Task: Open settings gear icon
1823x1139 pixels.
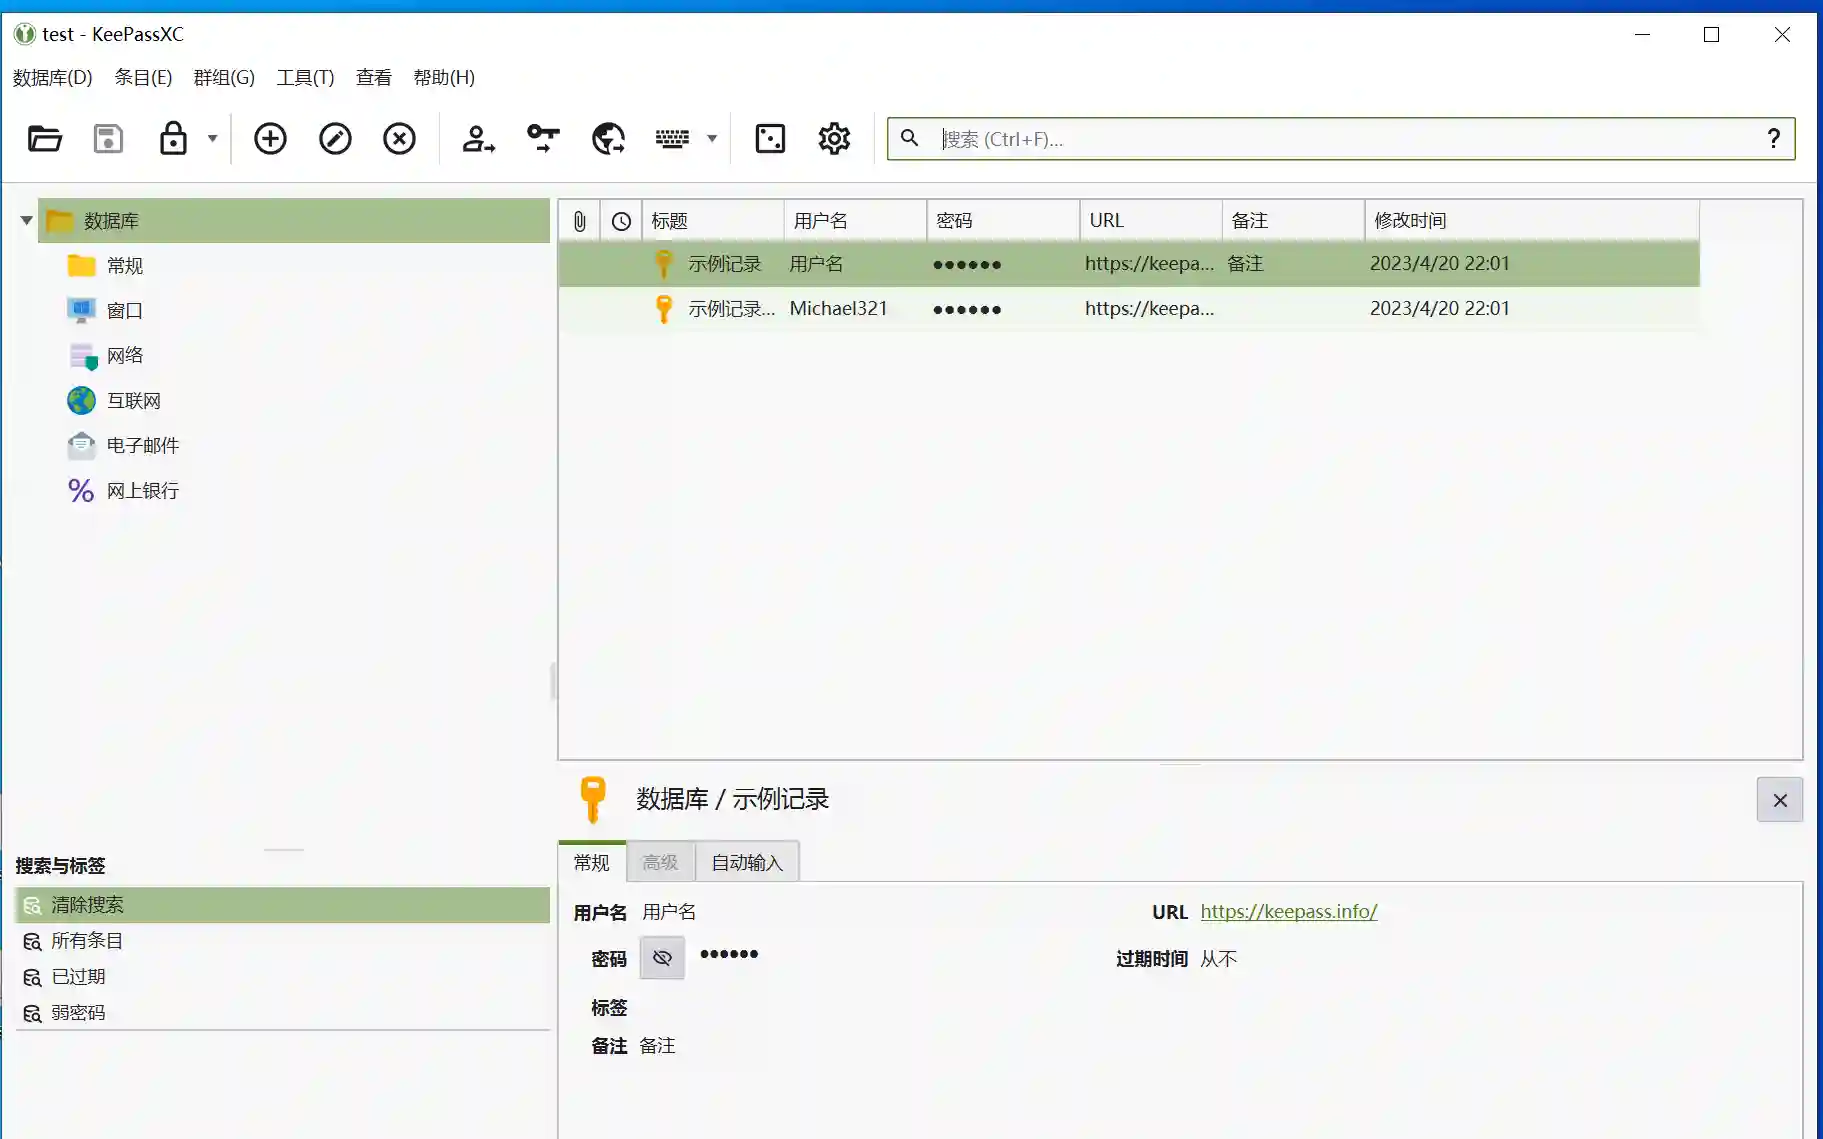Action: tap(834, 138)
